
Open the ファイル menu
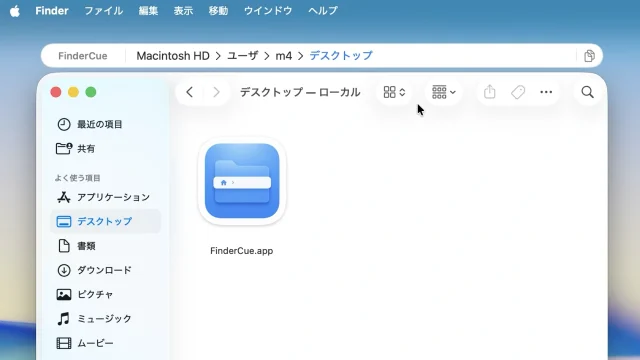pos(103,11)
